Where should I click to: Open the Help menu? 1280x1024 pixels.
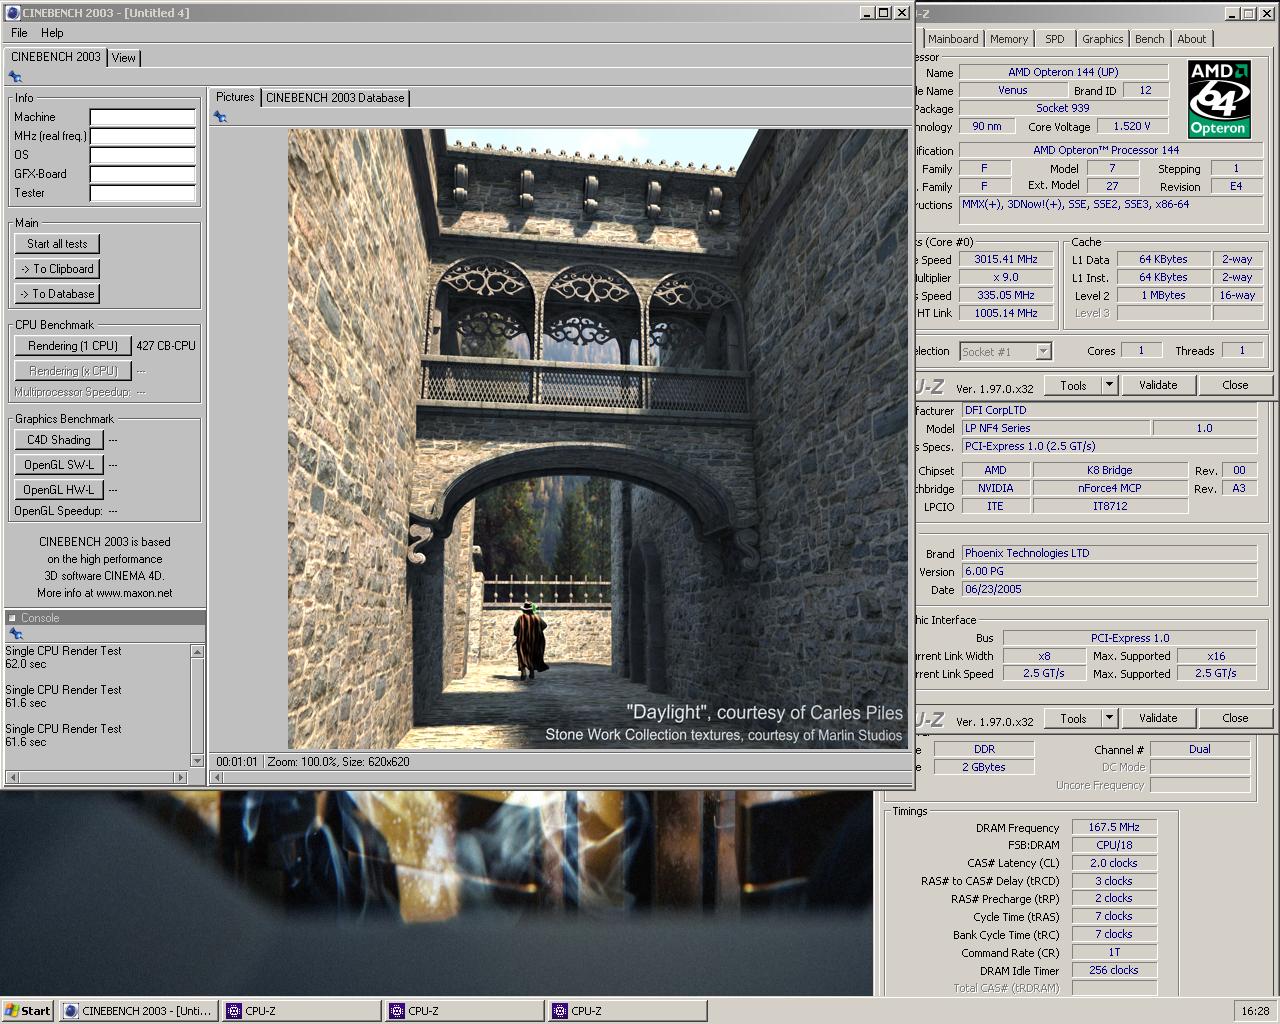pos(52,33)
